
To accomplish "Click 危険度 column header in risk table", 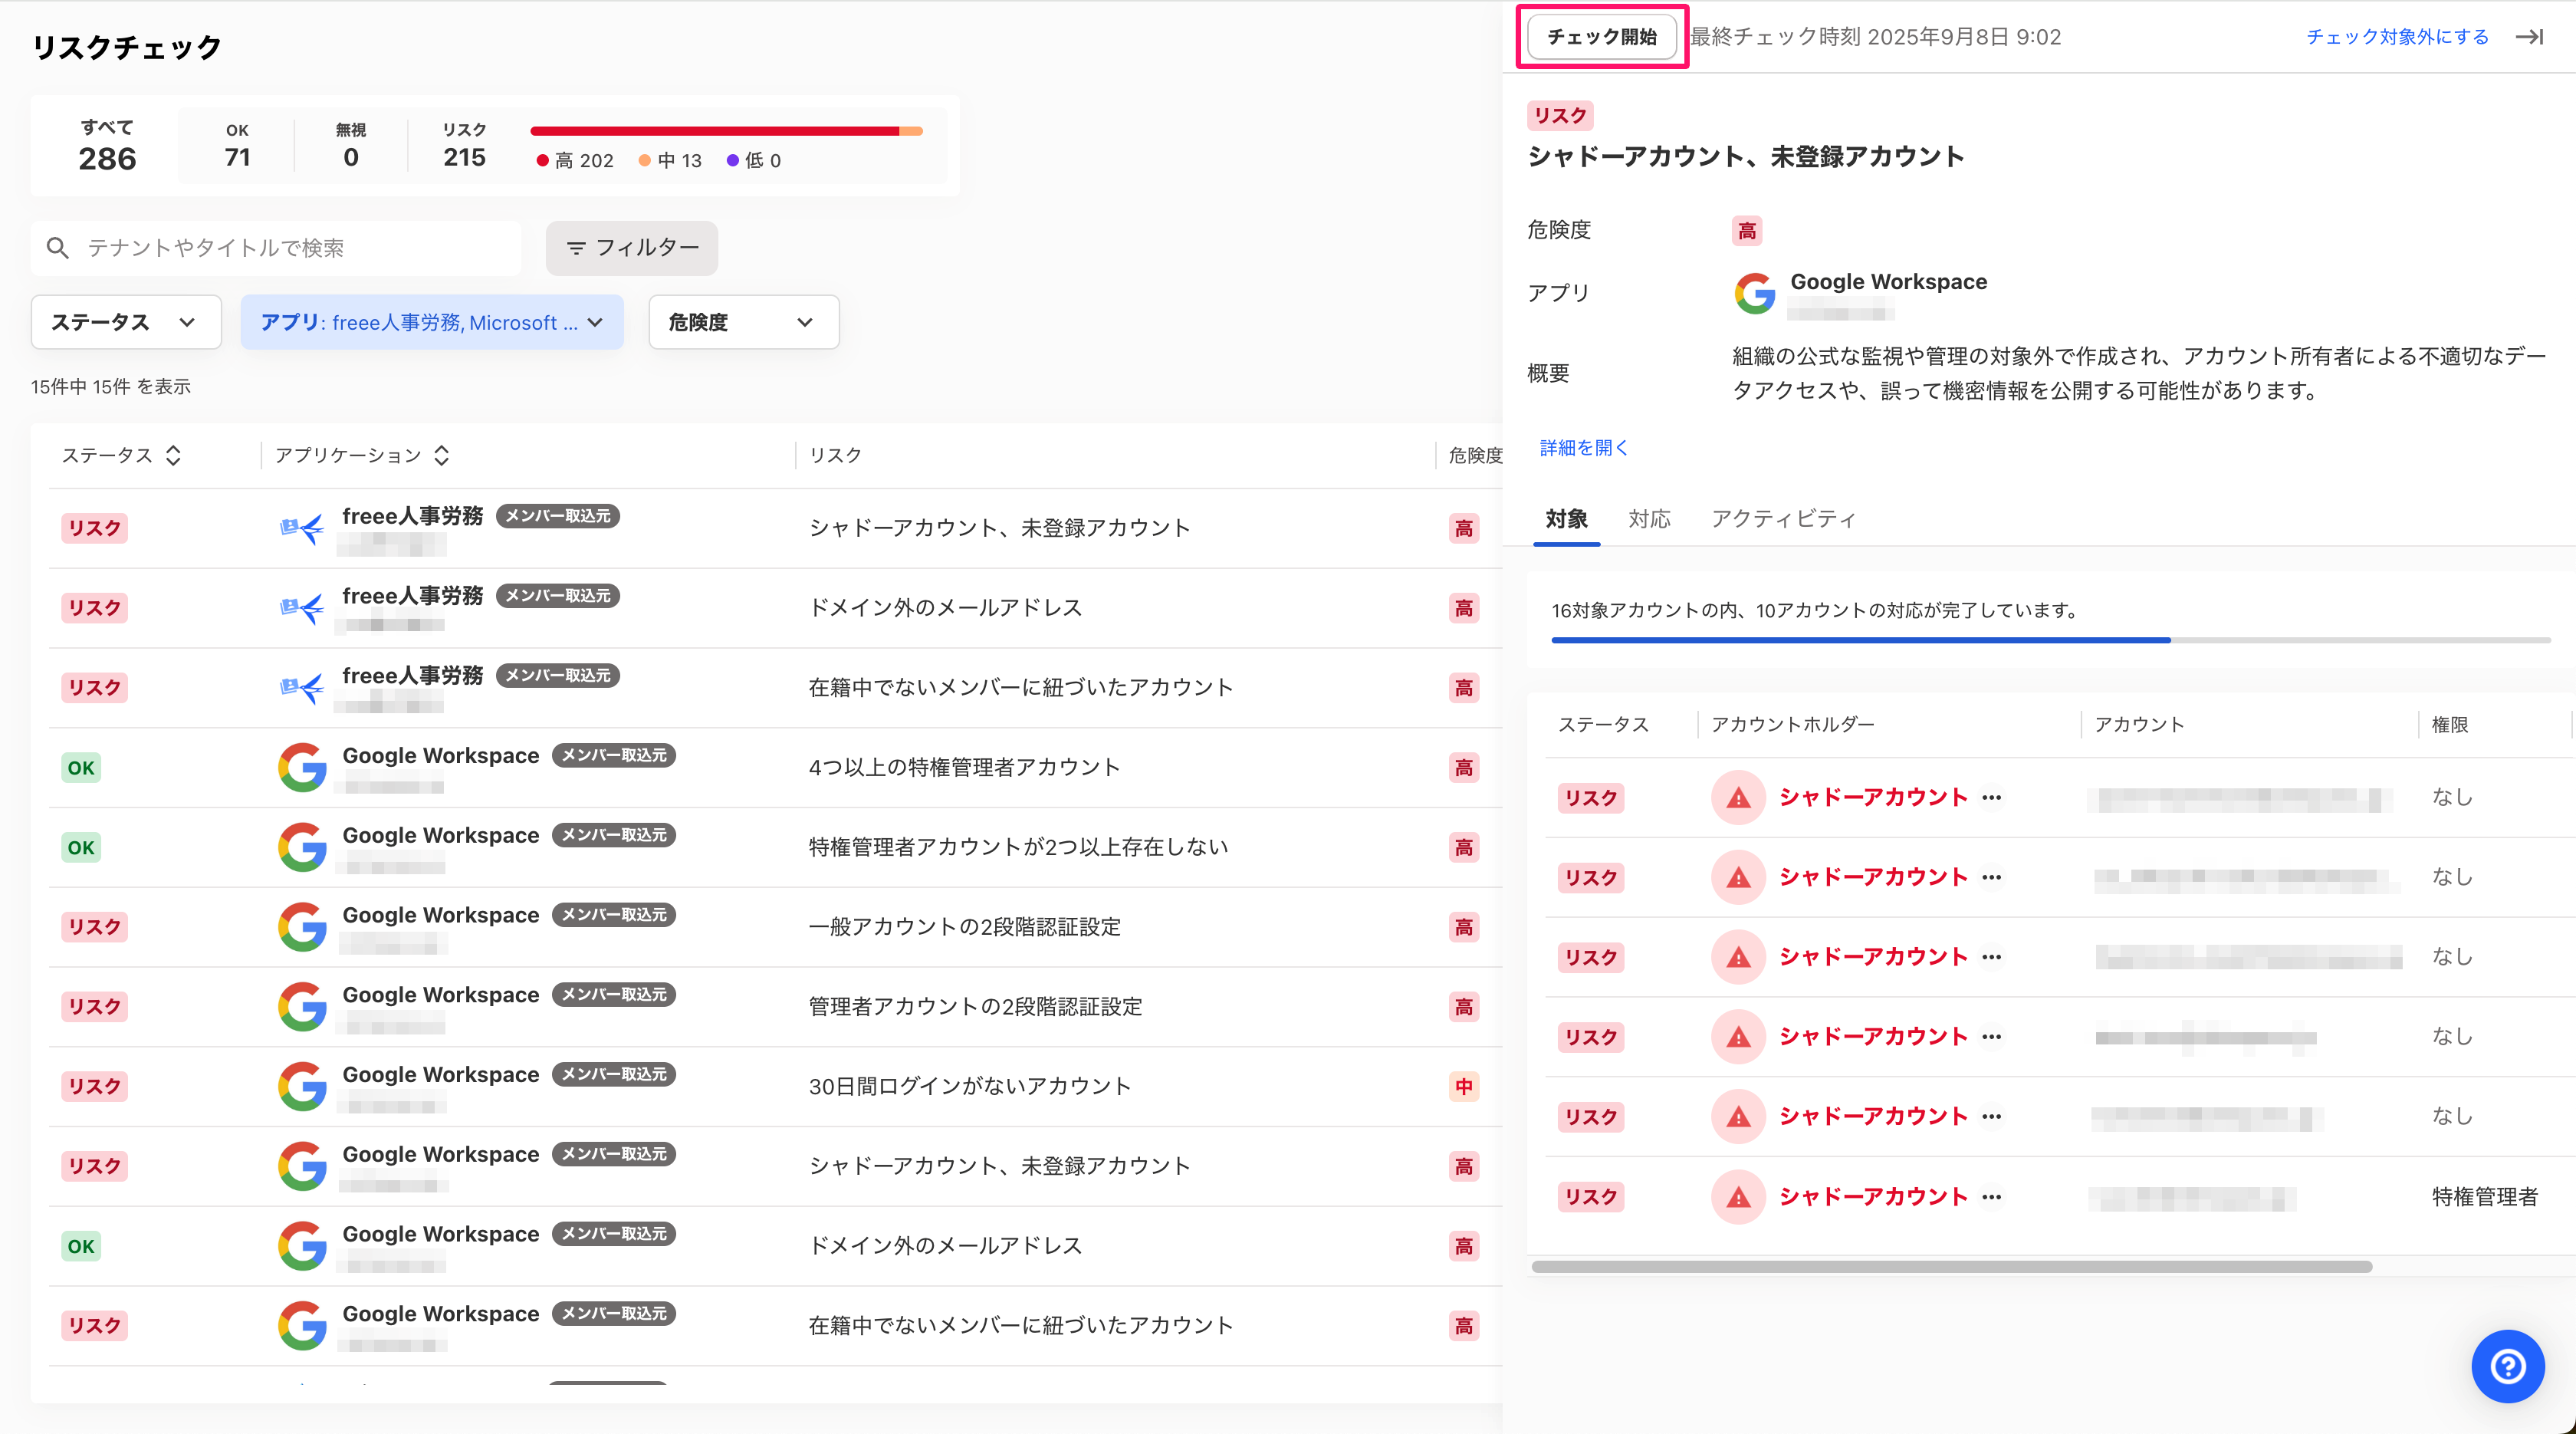I will pyautogui.click(x=1475, y=456).
